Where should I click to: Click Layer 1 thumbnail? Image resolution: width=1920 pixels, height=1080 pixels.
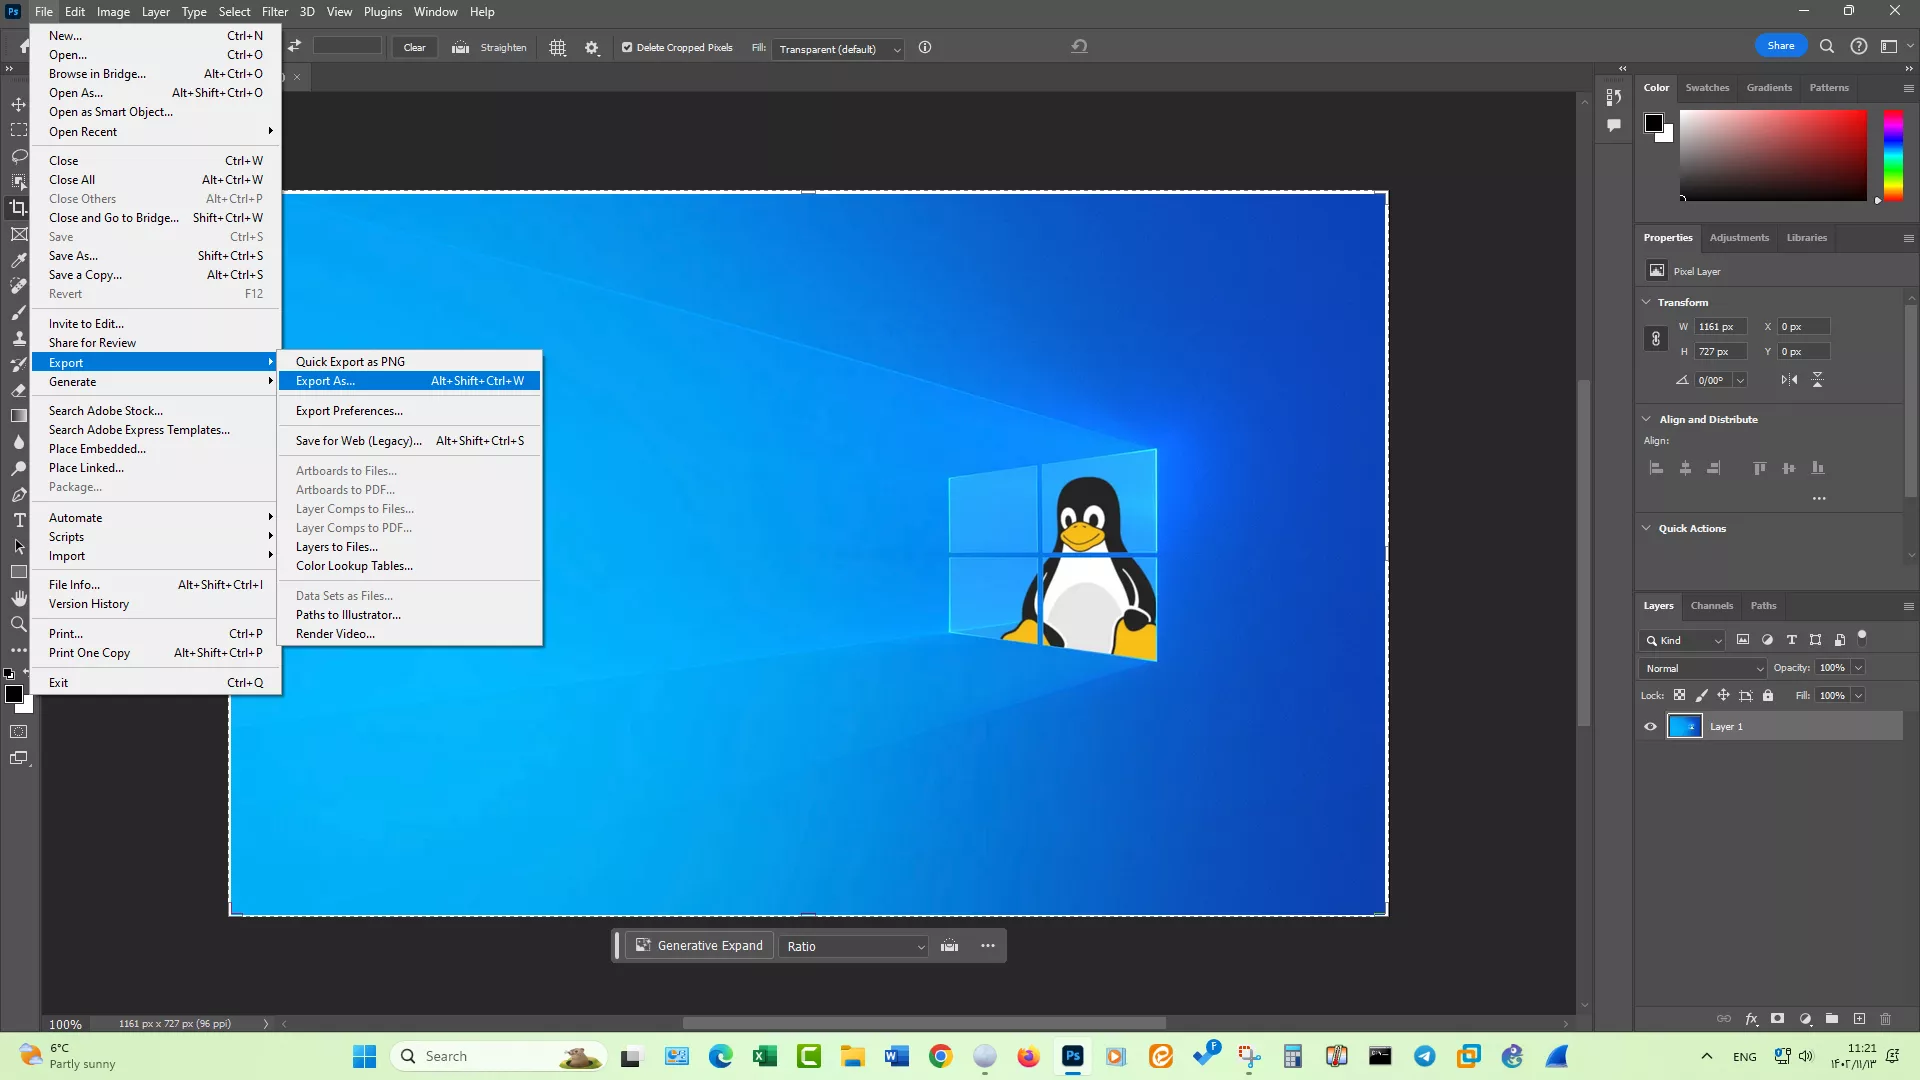pos(1685,727)
